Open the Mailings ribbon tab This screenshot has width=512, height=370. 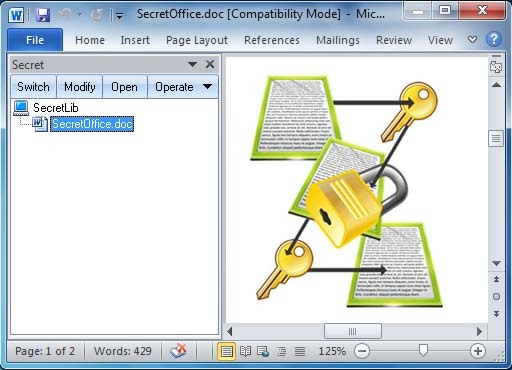pyautogui.click(x=338, y=40)
